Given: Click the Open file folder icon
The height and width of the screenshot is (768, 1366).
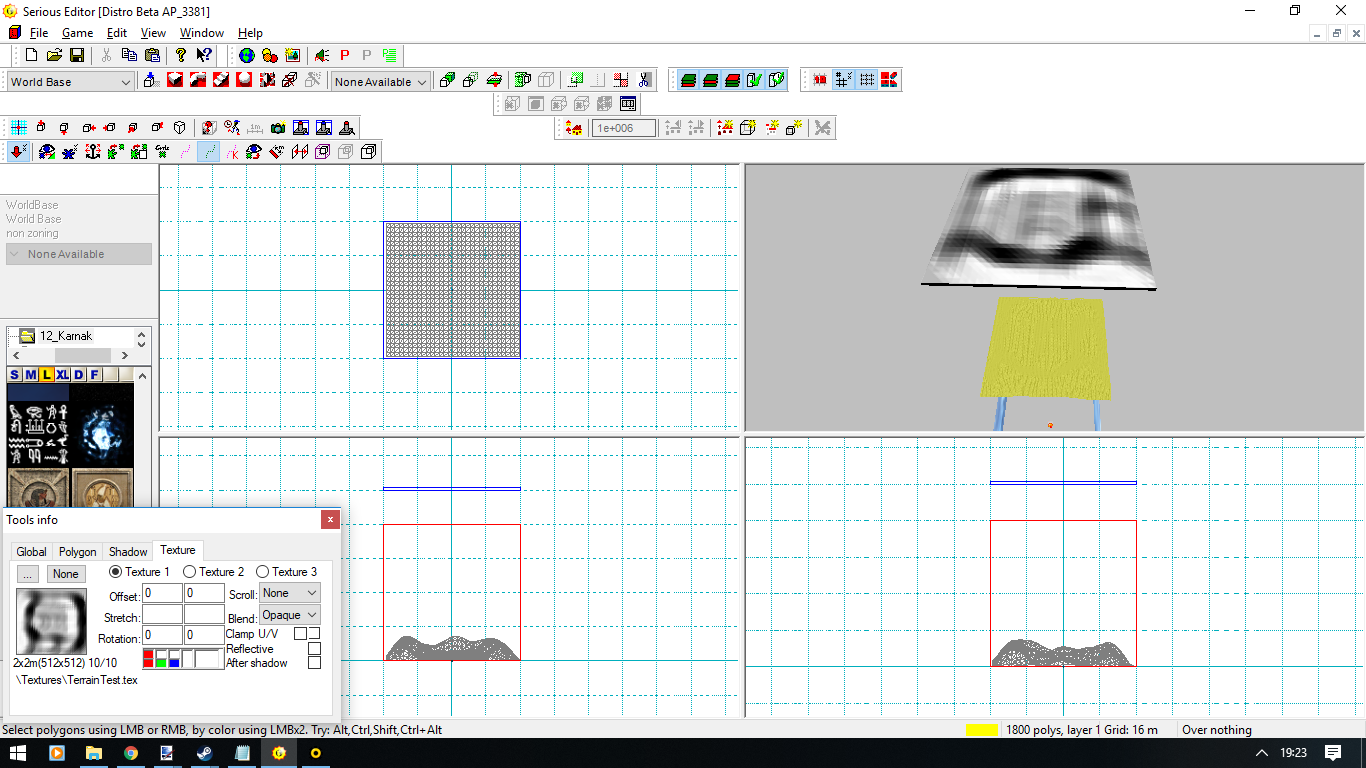Looking at the screenshot, I should 54,56.
